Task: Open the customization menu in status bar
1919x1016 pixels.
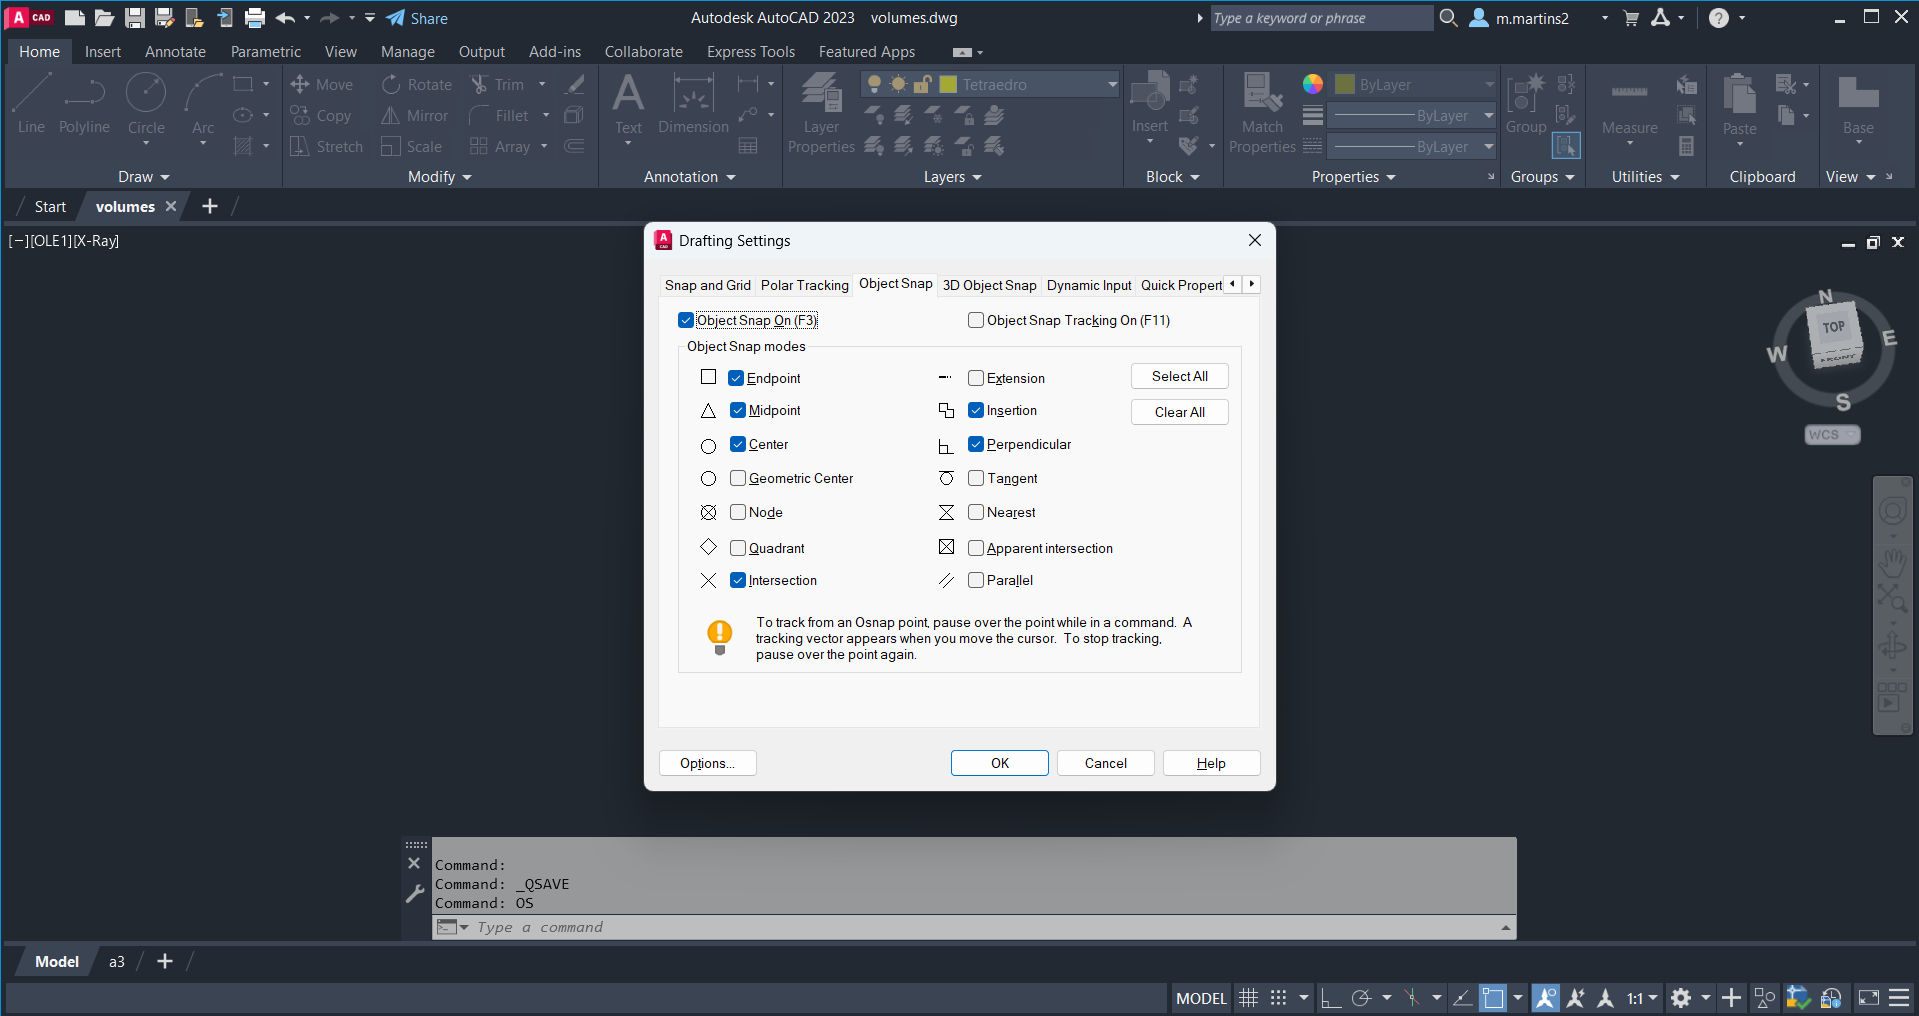Action: point(1899,998)
